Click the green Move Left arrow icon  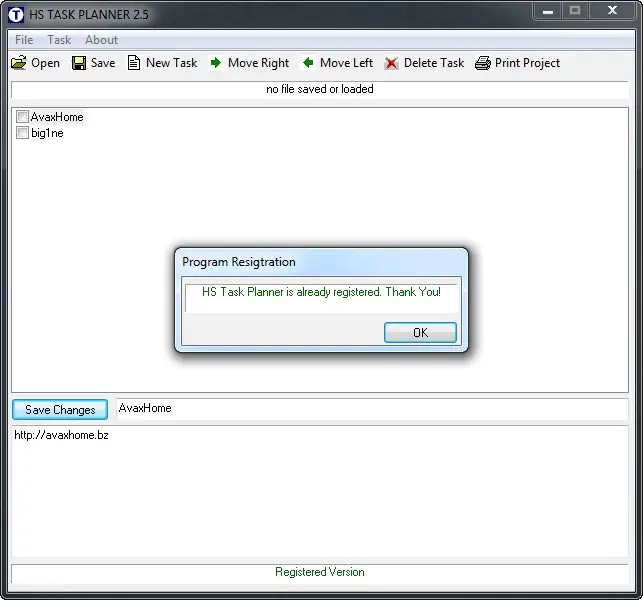point(308,63)
